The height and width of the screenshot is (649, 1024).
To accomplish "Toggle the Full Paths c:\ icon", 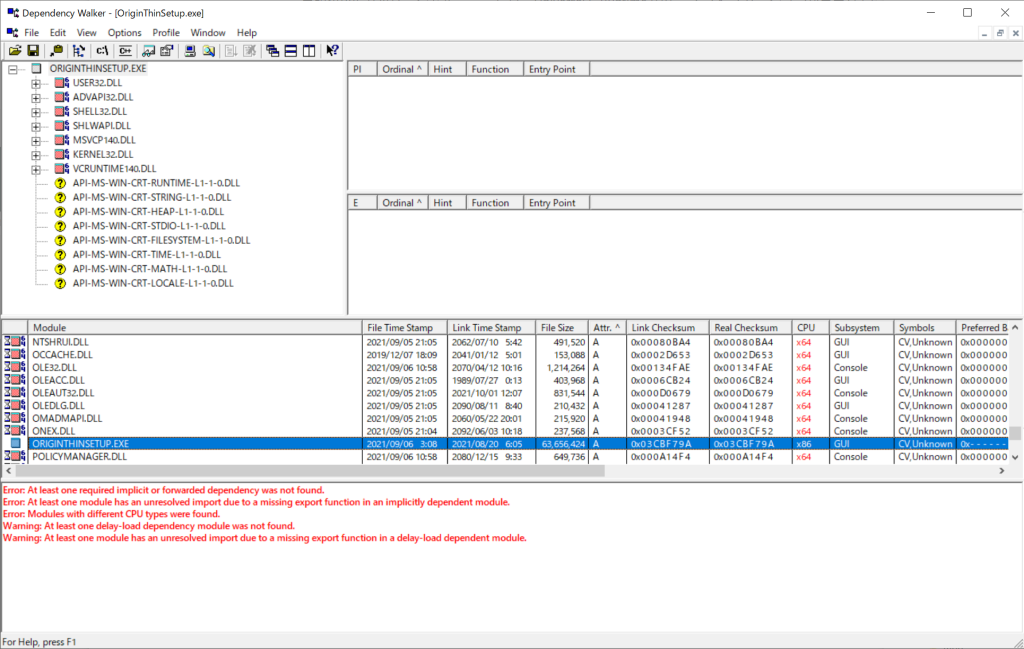I will point(103,51).
